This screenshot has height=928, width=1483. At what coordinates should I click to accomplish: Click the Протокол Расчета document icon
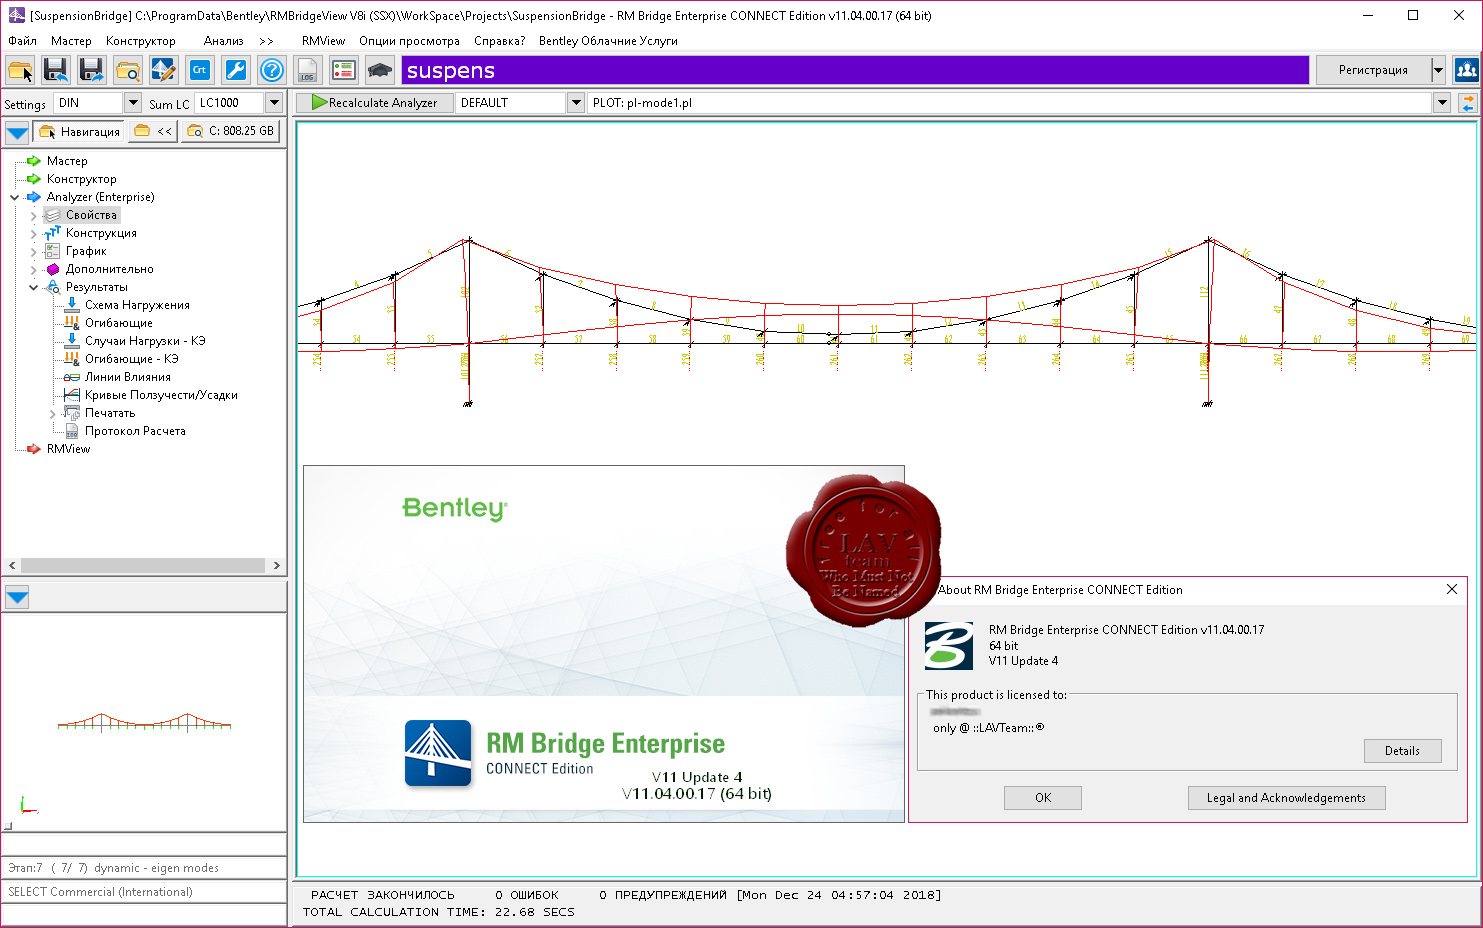click(72, 431)
